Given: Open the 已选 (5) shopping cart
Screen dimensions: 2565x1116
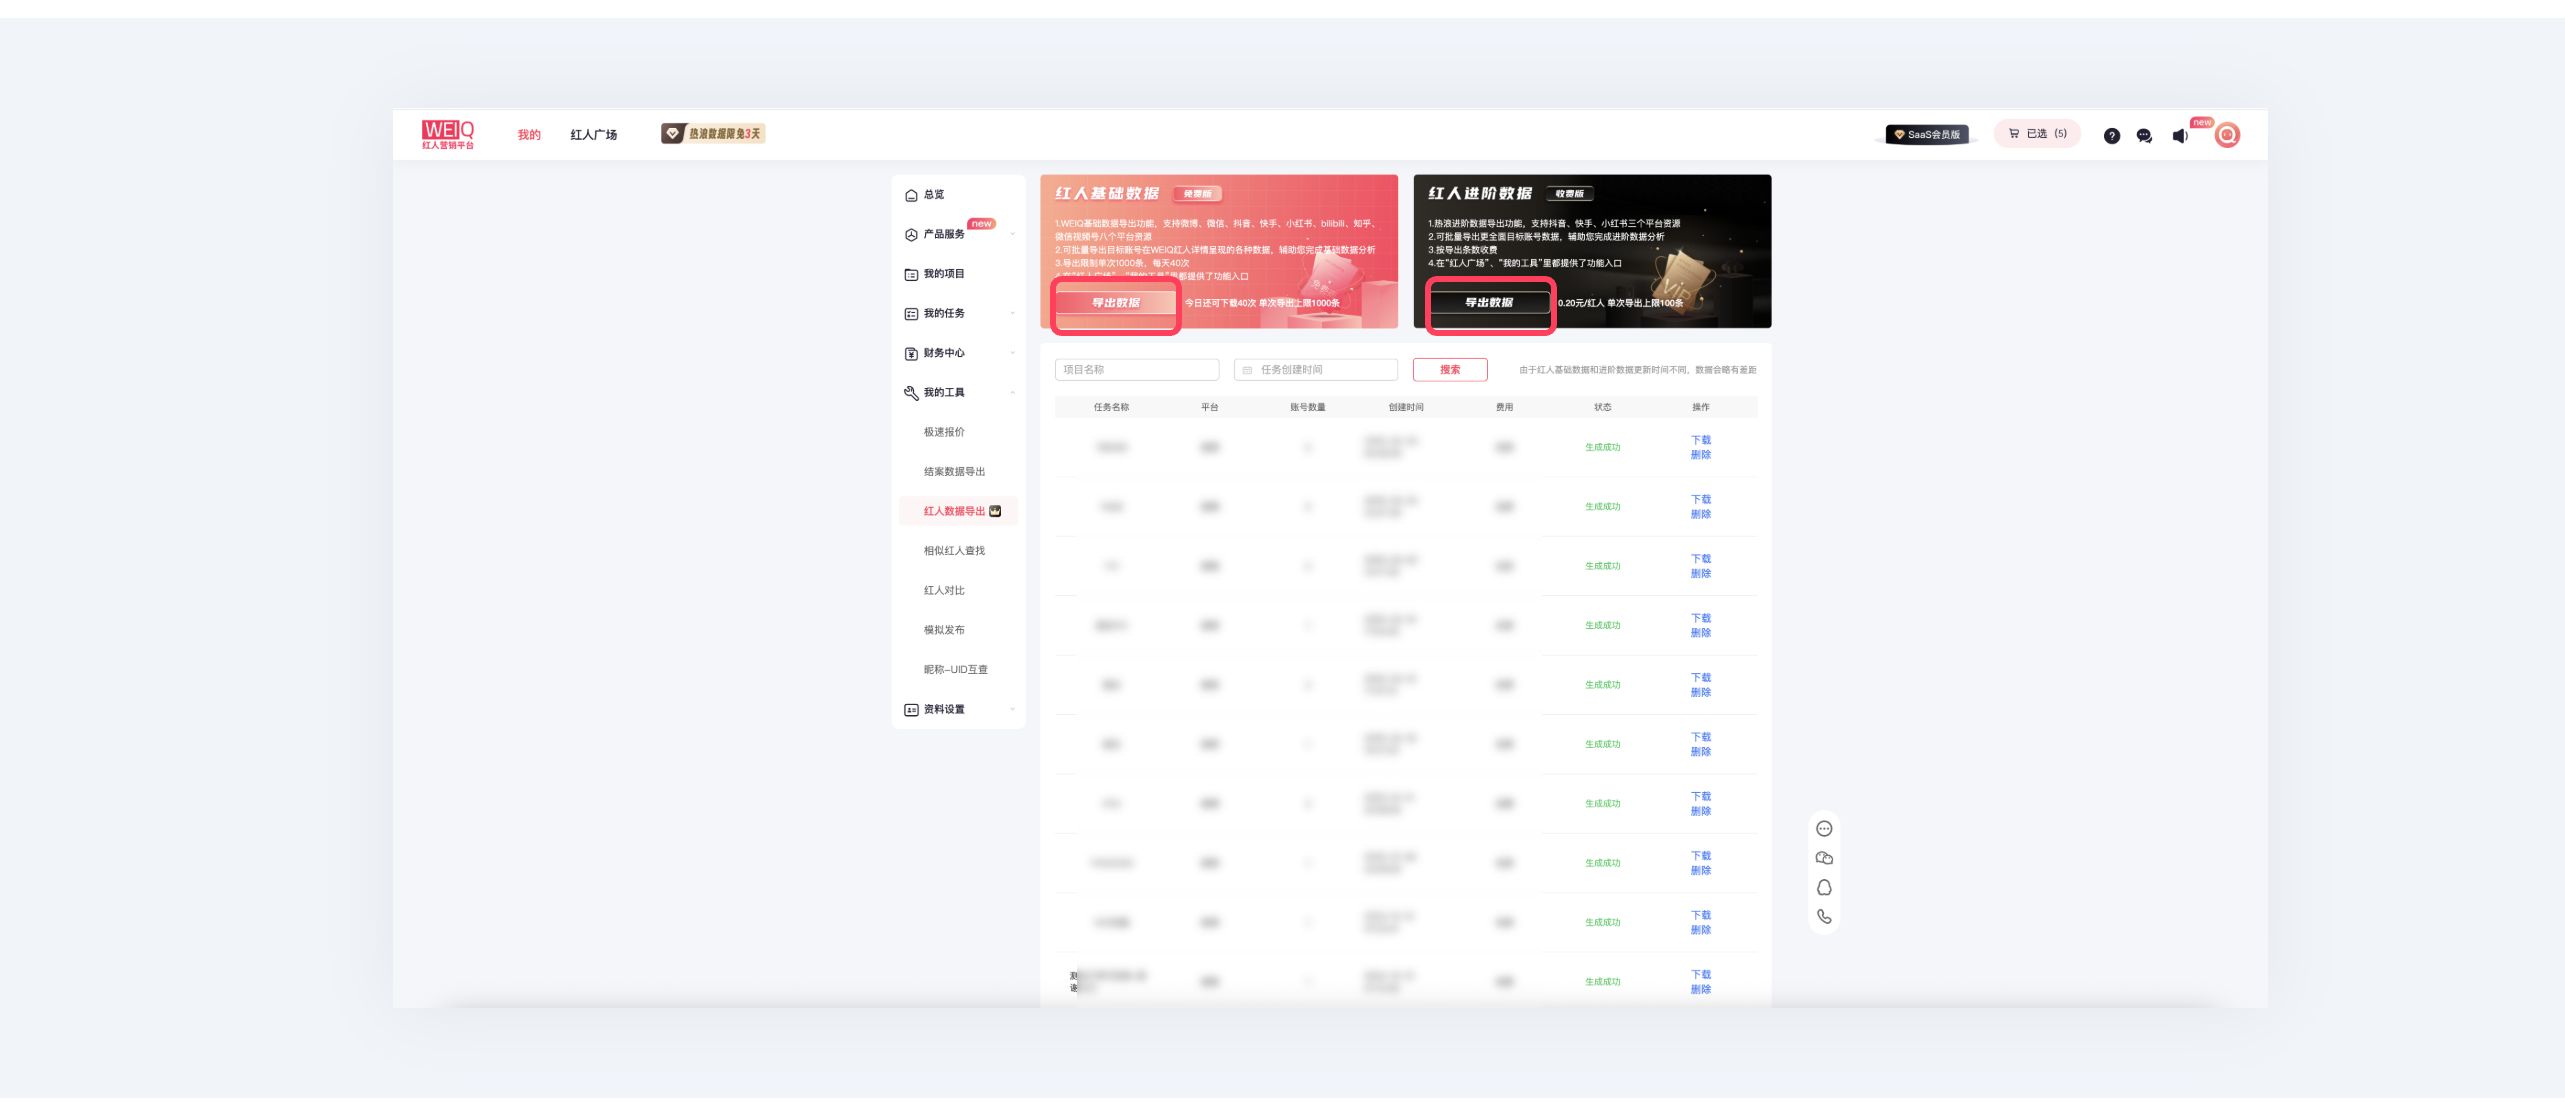Looking at the screenshot, I should 2037,134.
